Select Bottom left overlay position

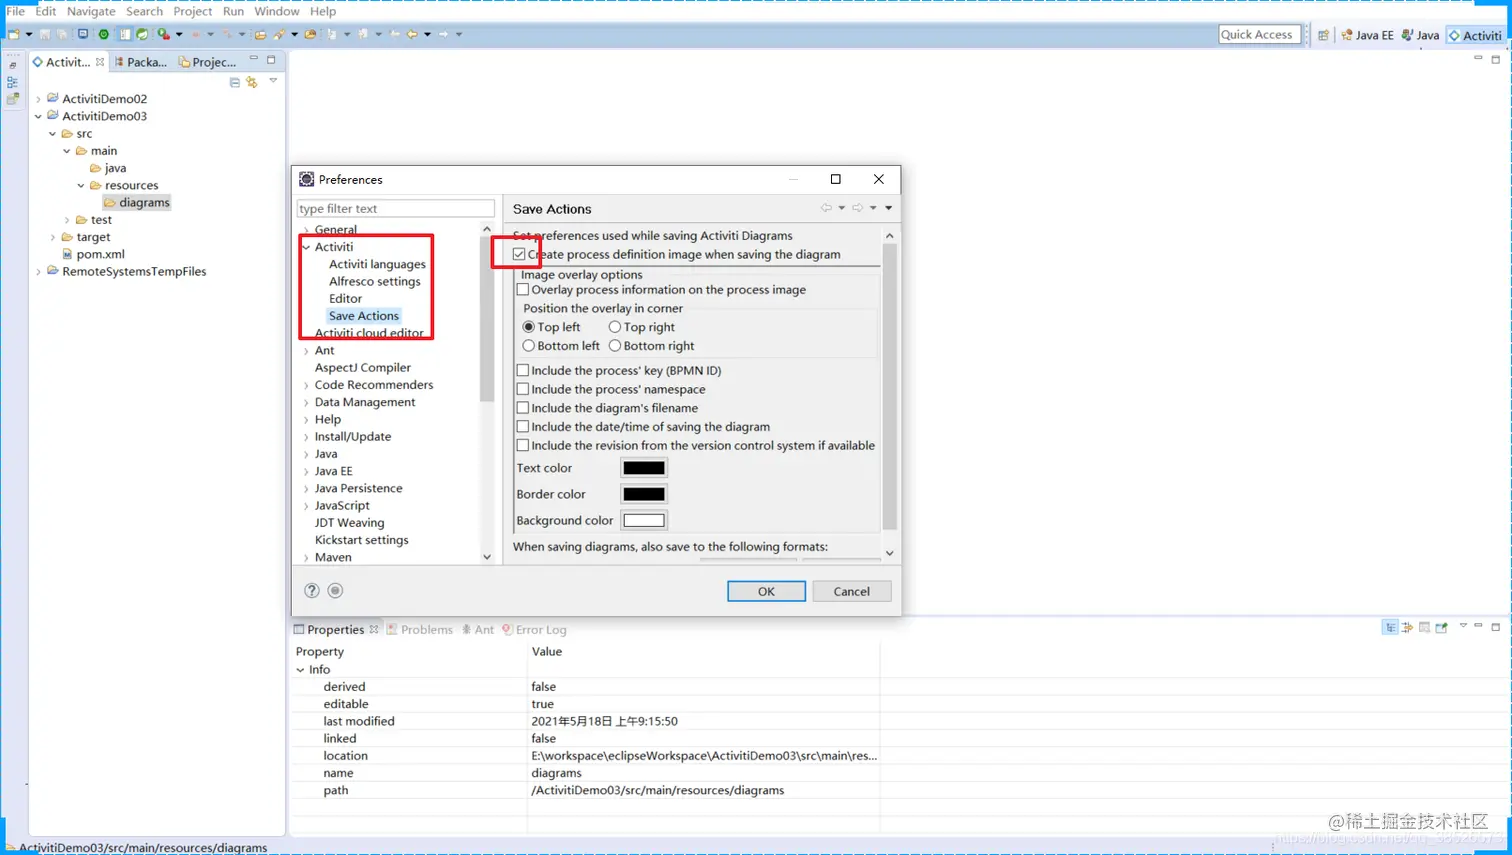pos(529,346)
